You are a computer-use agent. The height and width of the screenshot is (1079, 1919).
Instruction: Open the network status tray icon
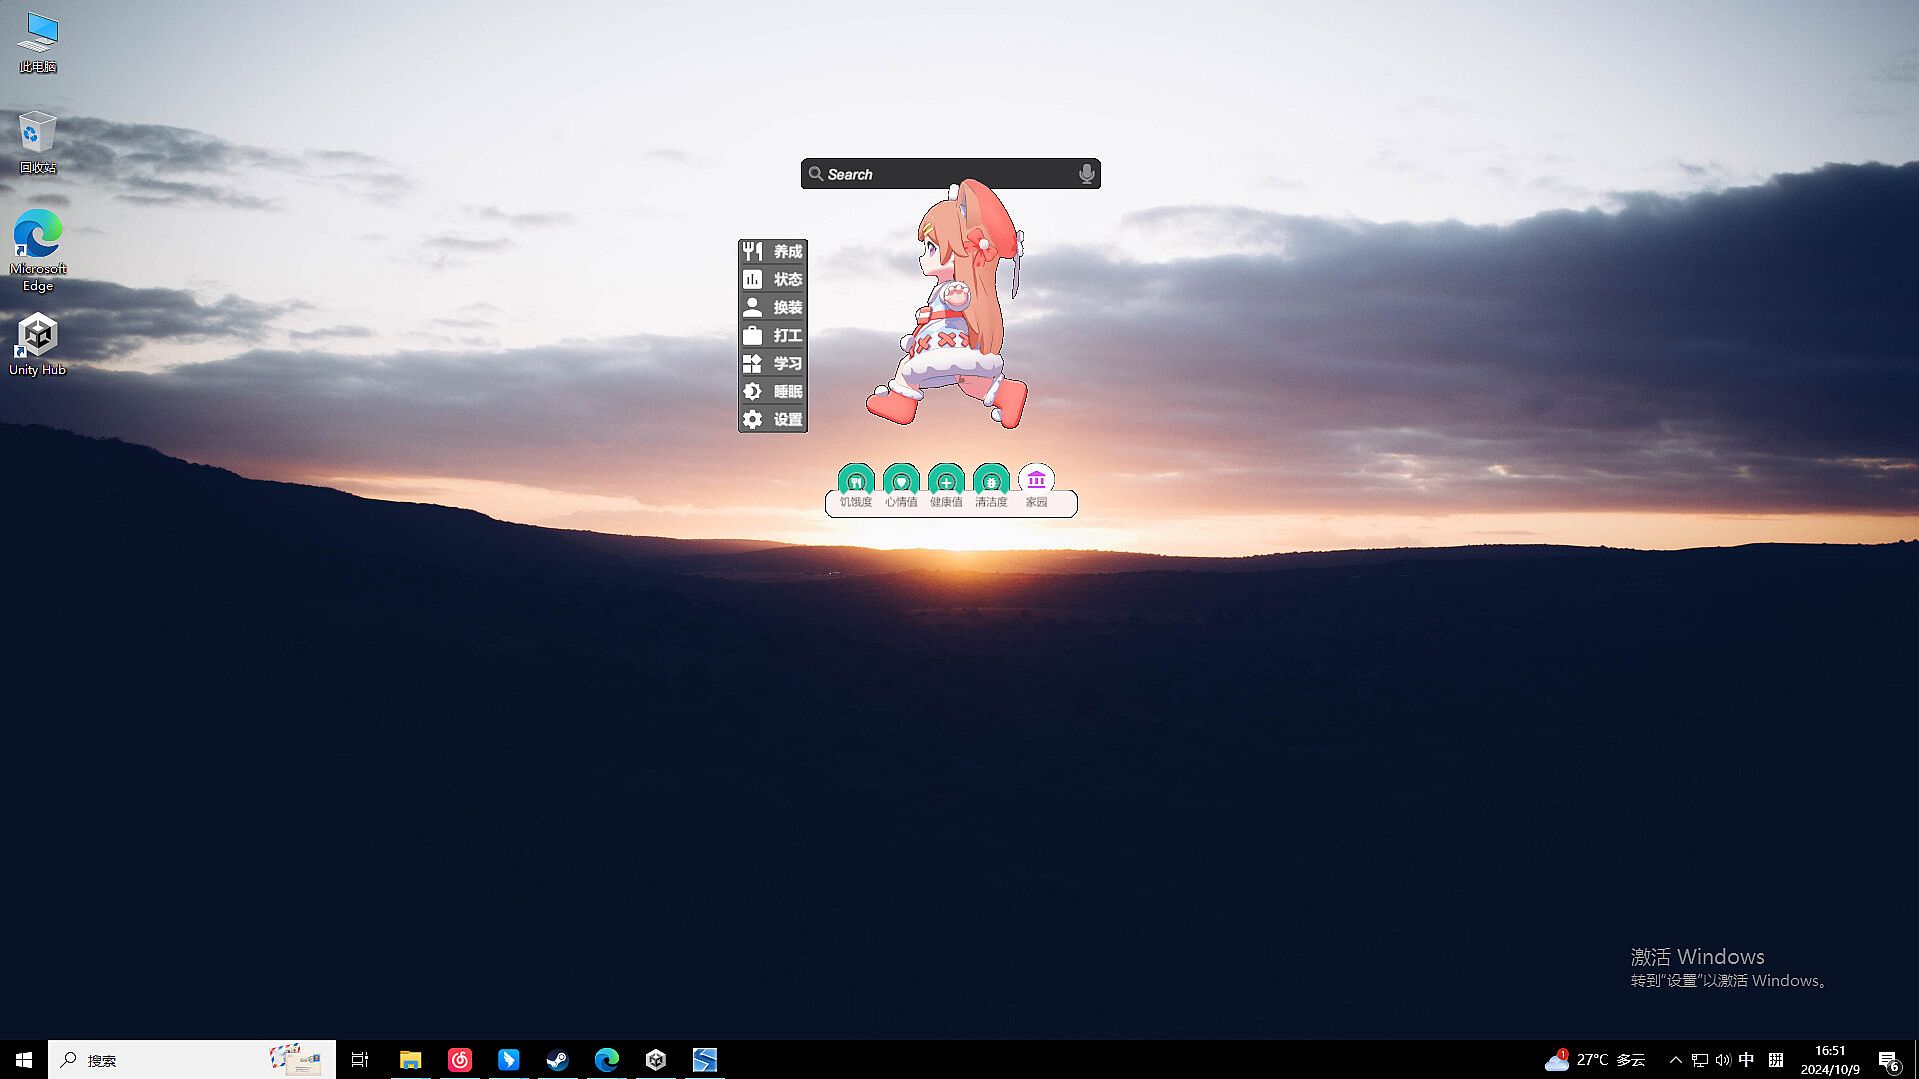pyautogui.click(x=1699, y=1060)
